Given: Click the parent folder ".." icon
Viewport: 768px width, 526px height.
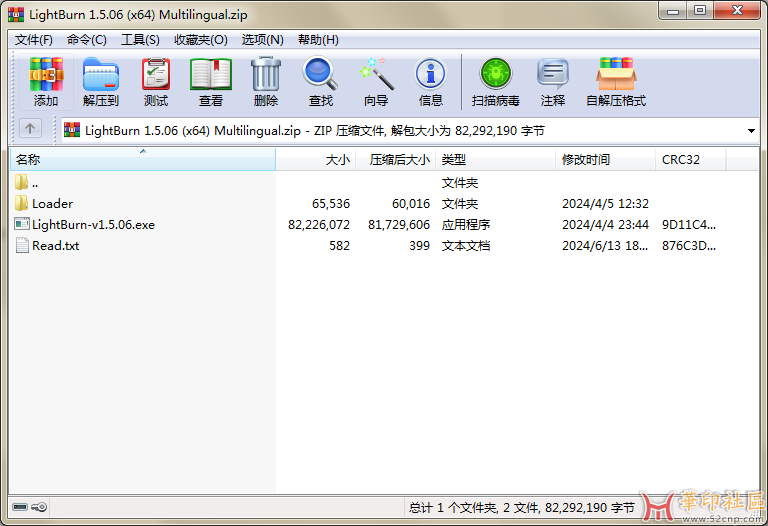Looking at the screenshot, I should 21,182.
